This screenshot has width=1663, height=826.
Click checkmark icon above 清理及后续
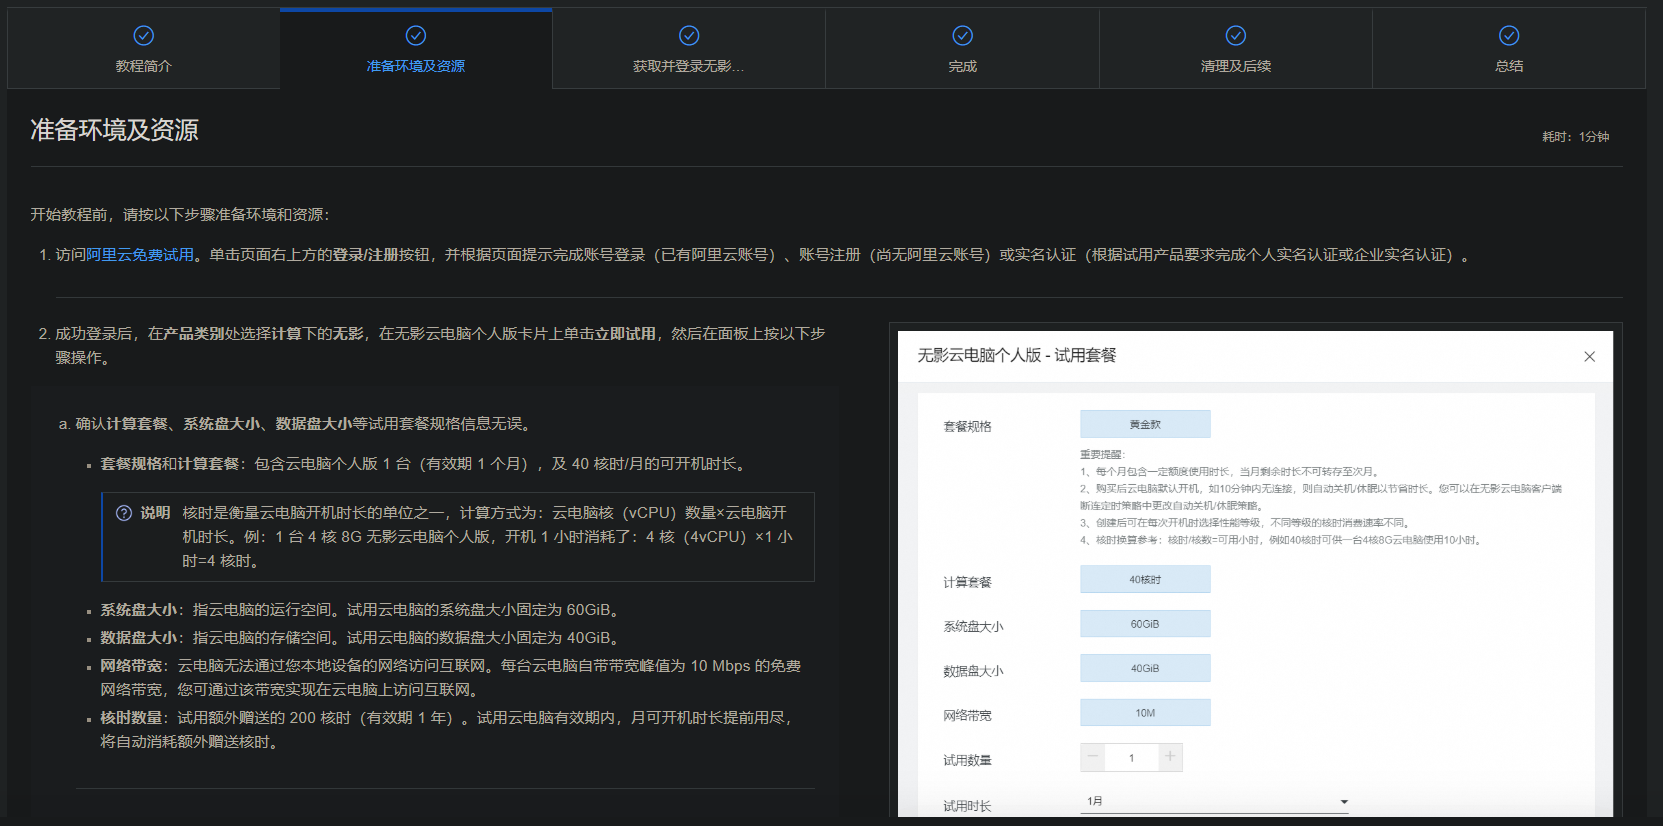point(1236,36)
